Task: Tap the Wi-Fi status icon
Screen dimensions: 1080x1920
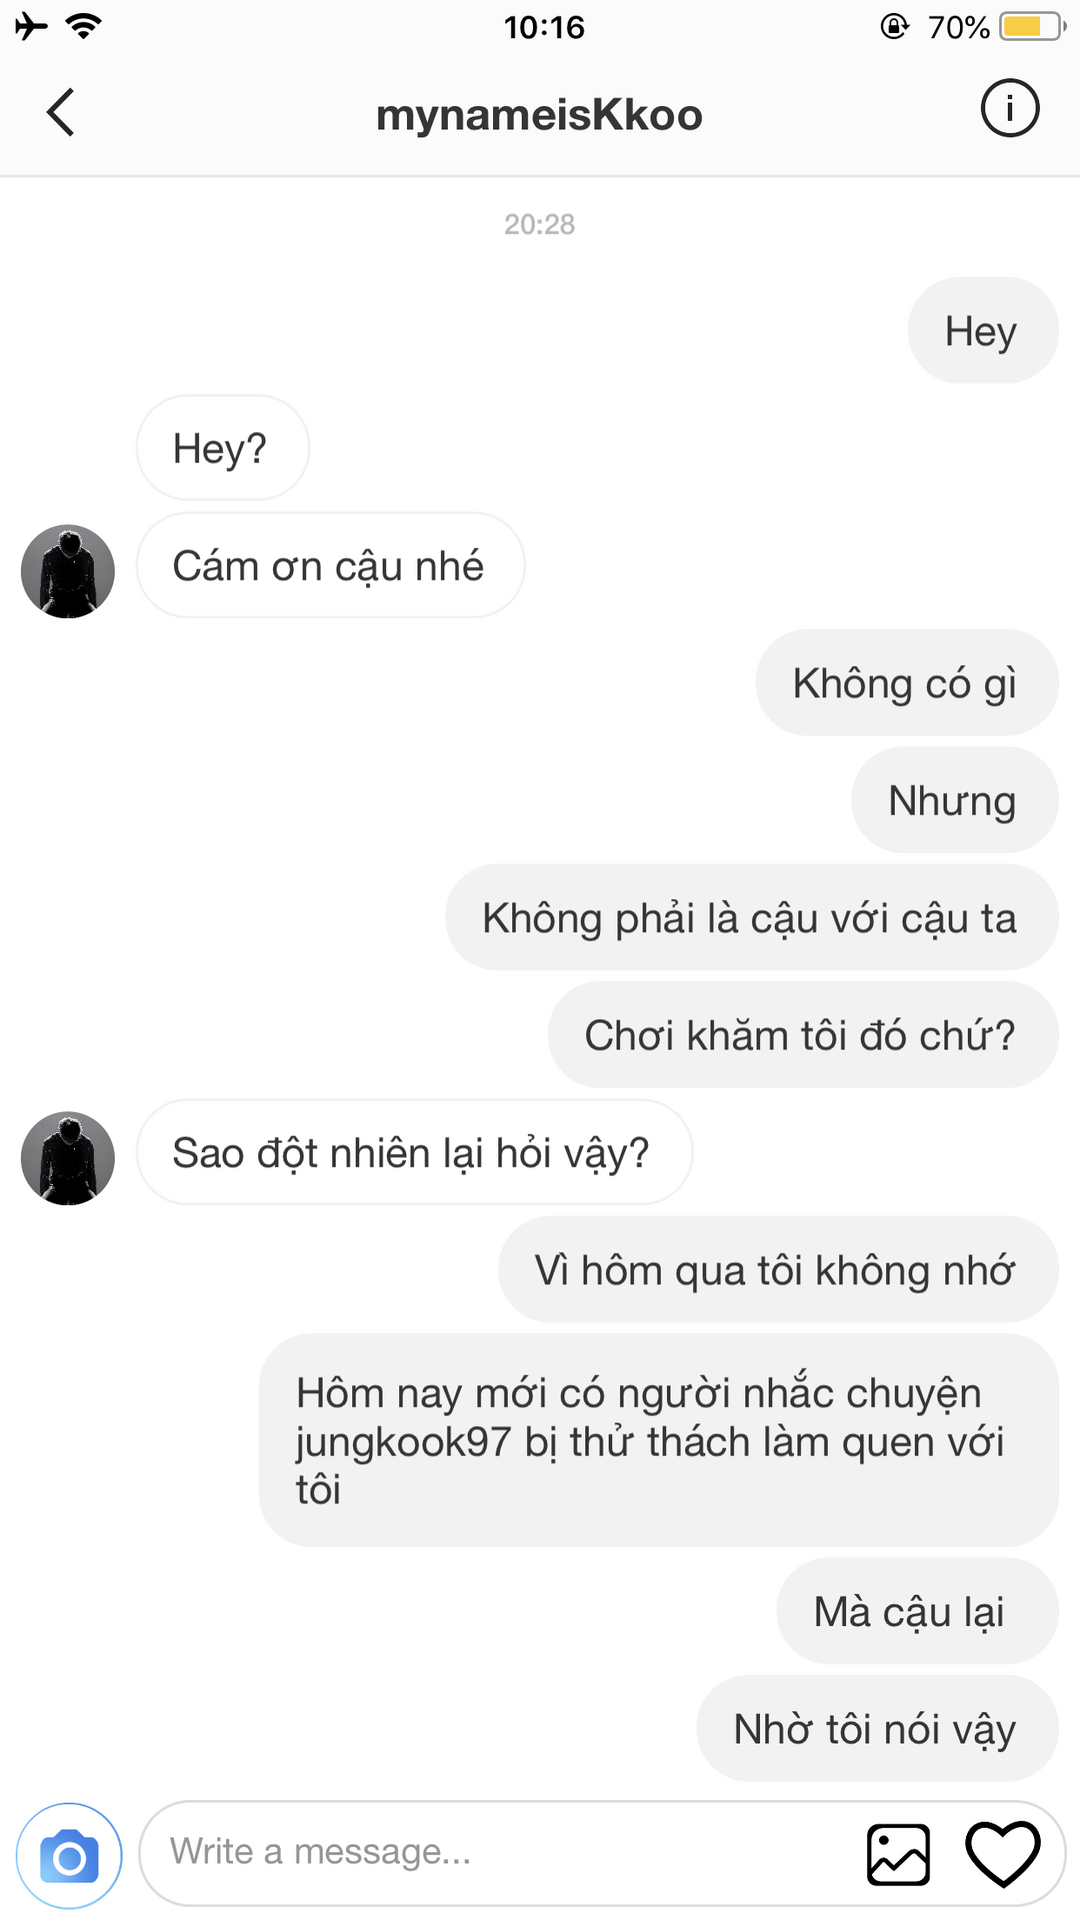Action: [83, 26]
